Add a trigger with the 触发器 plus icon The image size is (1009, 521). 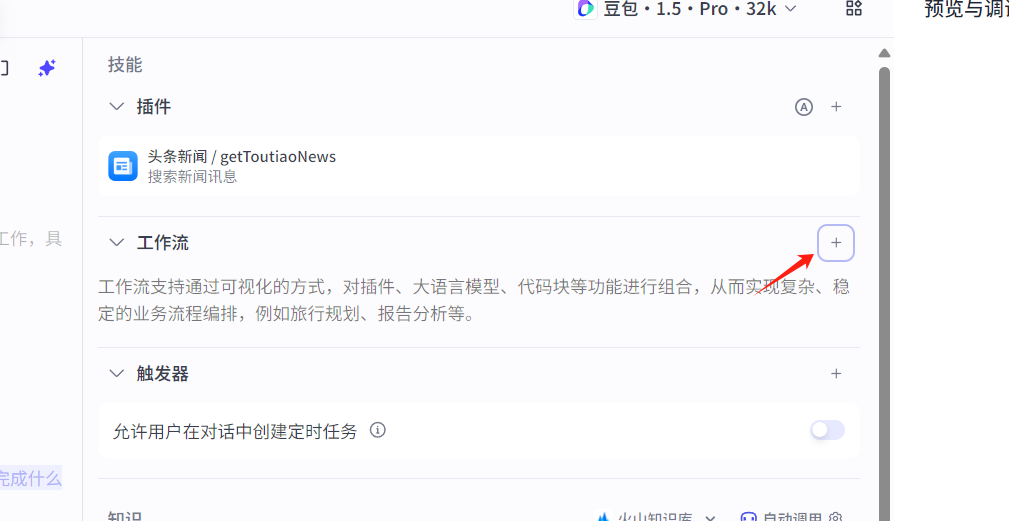coord(836,373)
